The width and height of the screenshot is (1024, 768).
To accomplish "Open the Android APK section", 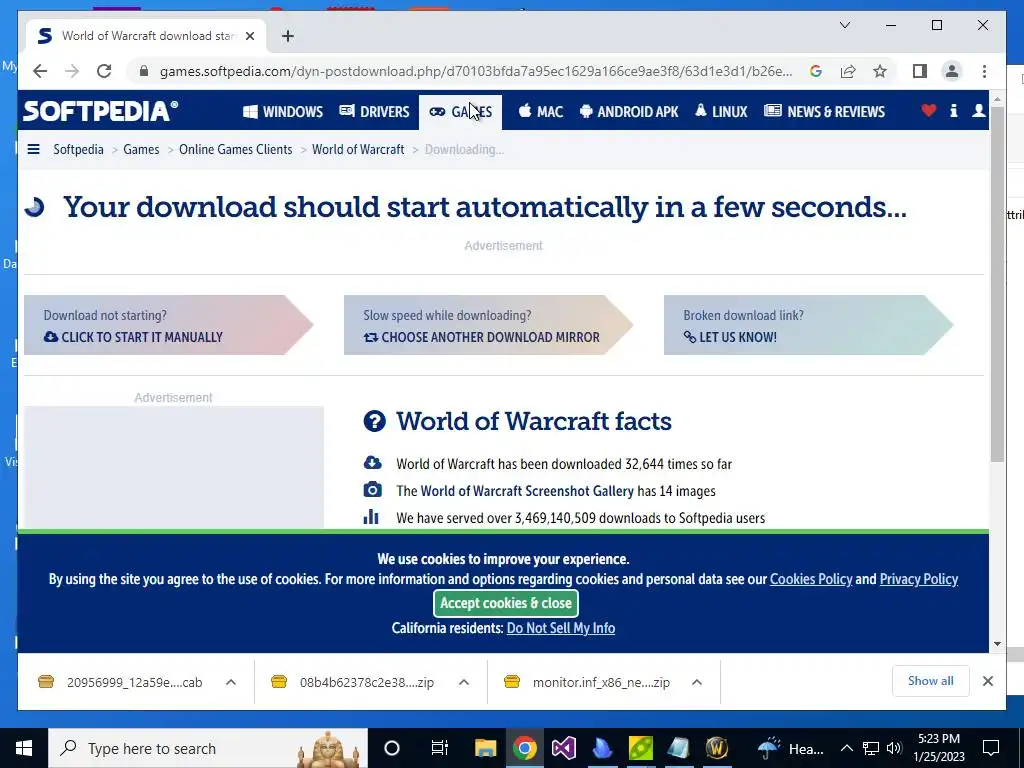I will [629, 112].
